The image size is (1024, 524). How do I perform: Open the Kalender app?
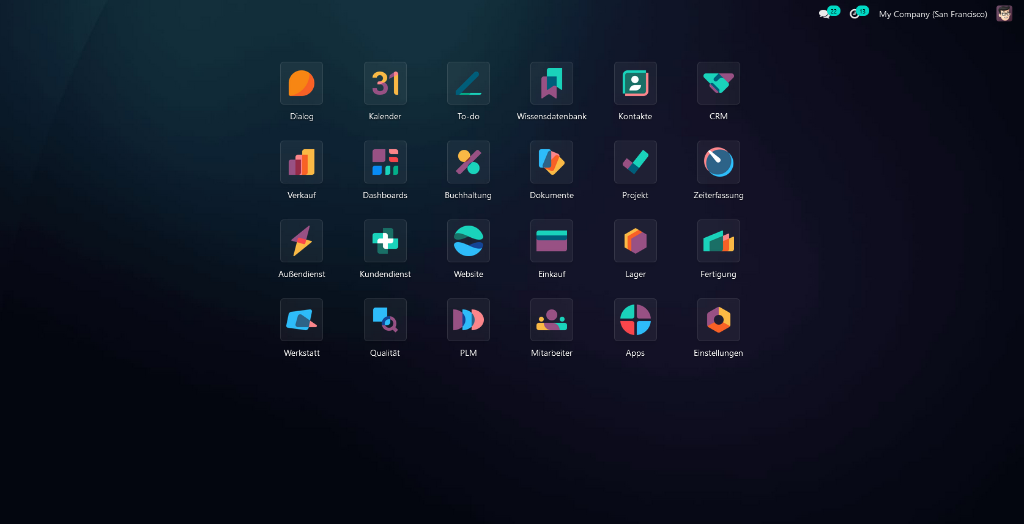[x=385, y=84]
